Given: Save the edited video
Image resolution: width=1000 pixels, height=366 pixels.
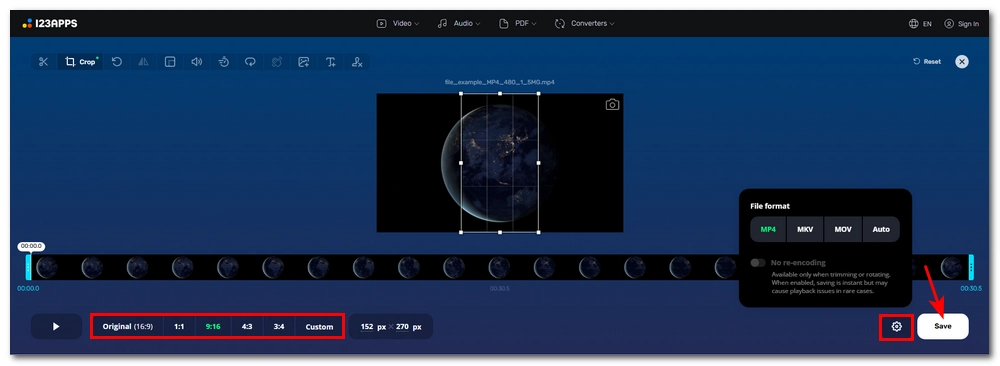Looking at the screenshot, I should click(943, 326).
